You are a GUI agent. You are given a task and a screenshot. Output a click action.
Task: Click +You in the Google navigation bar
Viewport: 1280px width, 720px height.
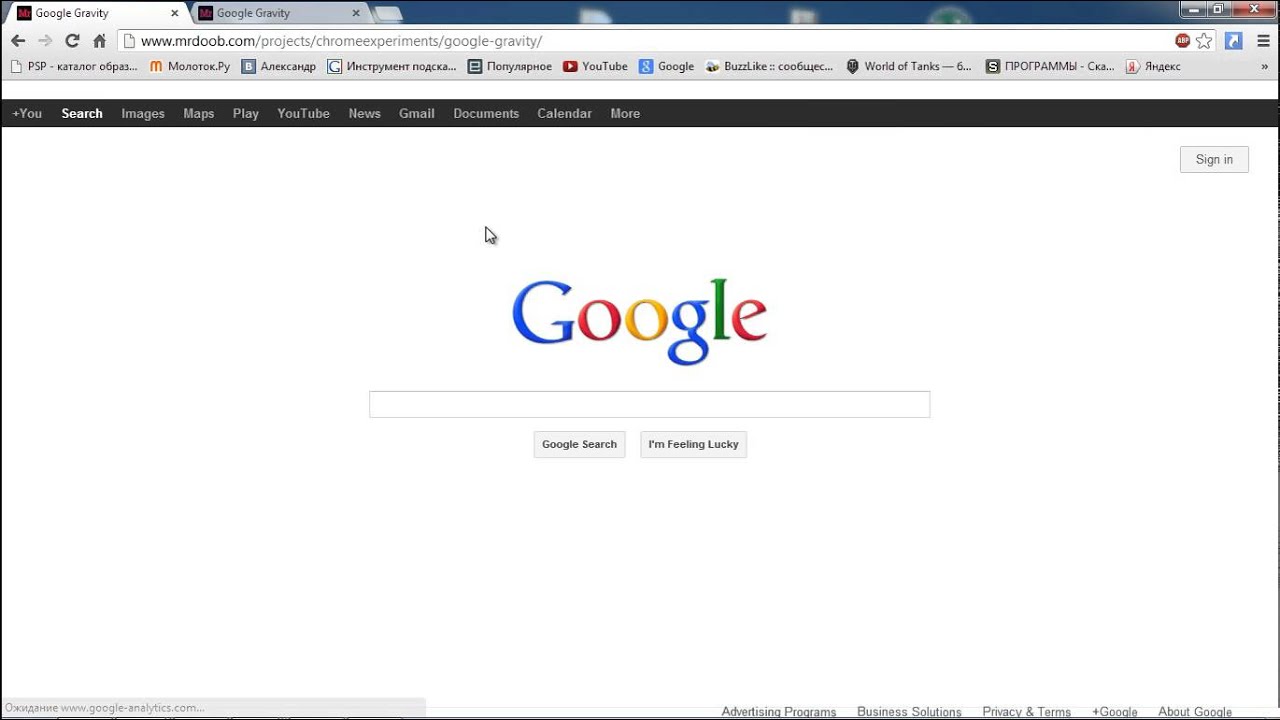click(27, 113)
